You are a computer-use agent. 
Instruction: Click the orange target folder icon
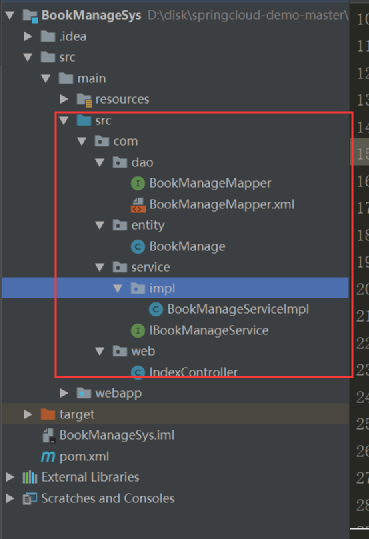[x=48, y=414]
